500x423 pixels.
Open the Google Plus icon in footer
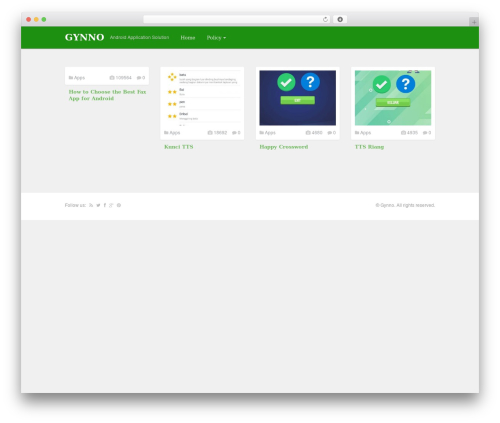point(111,205)
